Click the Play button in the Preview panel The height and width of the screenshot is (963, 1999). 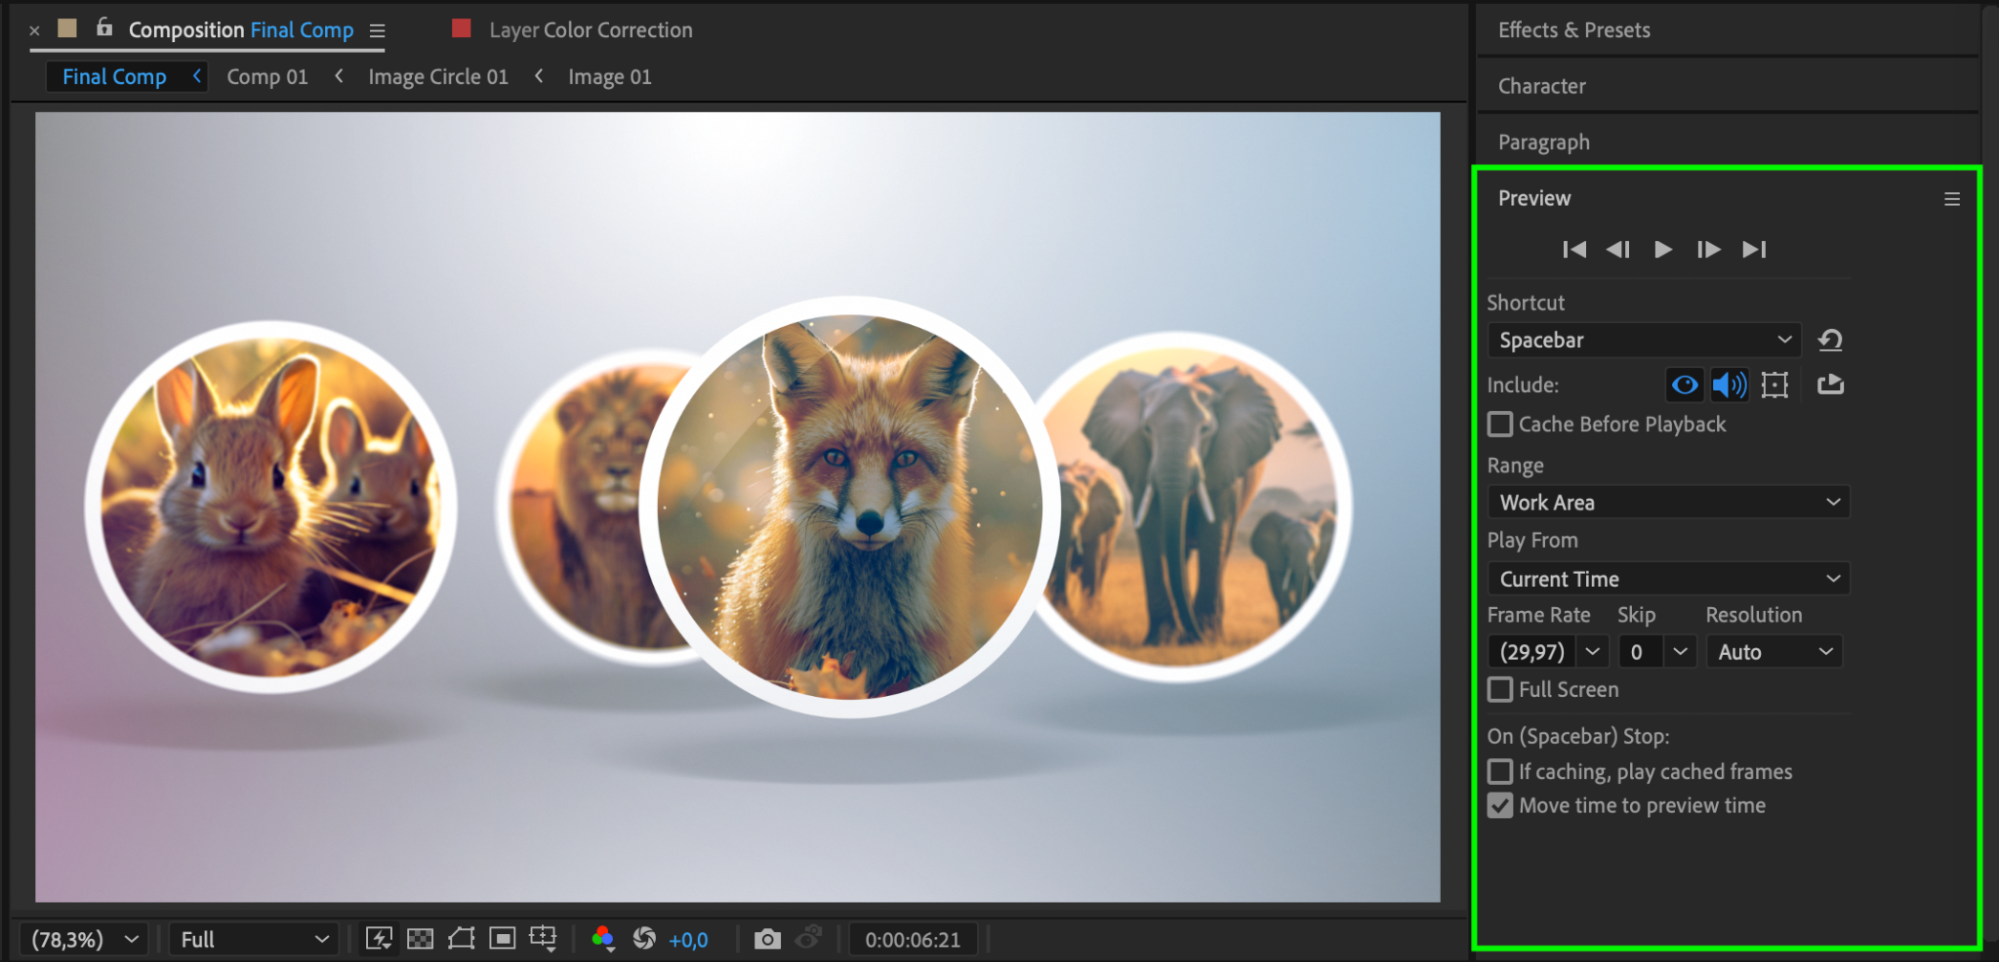(1663, 249)
